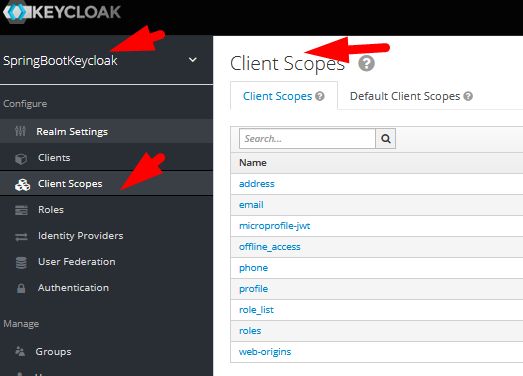The height and width of the screenshot is (376, 523).
Task: Click help icon on Default Client Scopes tab
Action: [x=468, y=96]
